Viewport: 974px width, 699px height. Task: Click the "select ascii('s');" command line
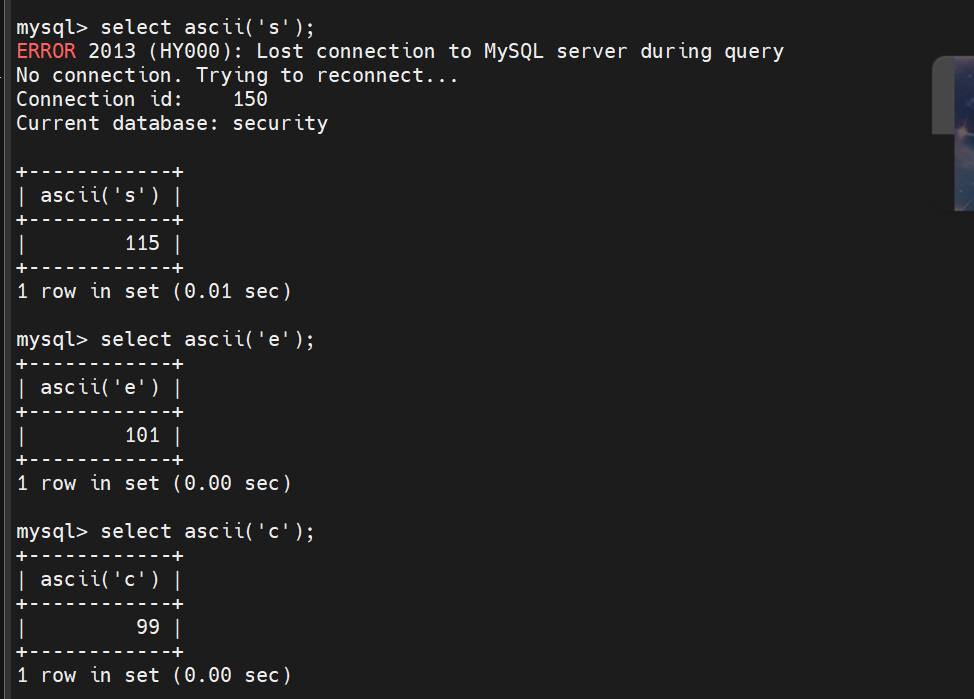(207, 28)
